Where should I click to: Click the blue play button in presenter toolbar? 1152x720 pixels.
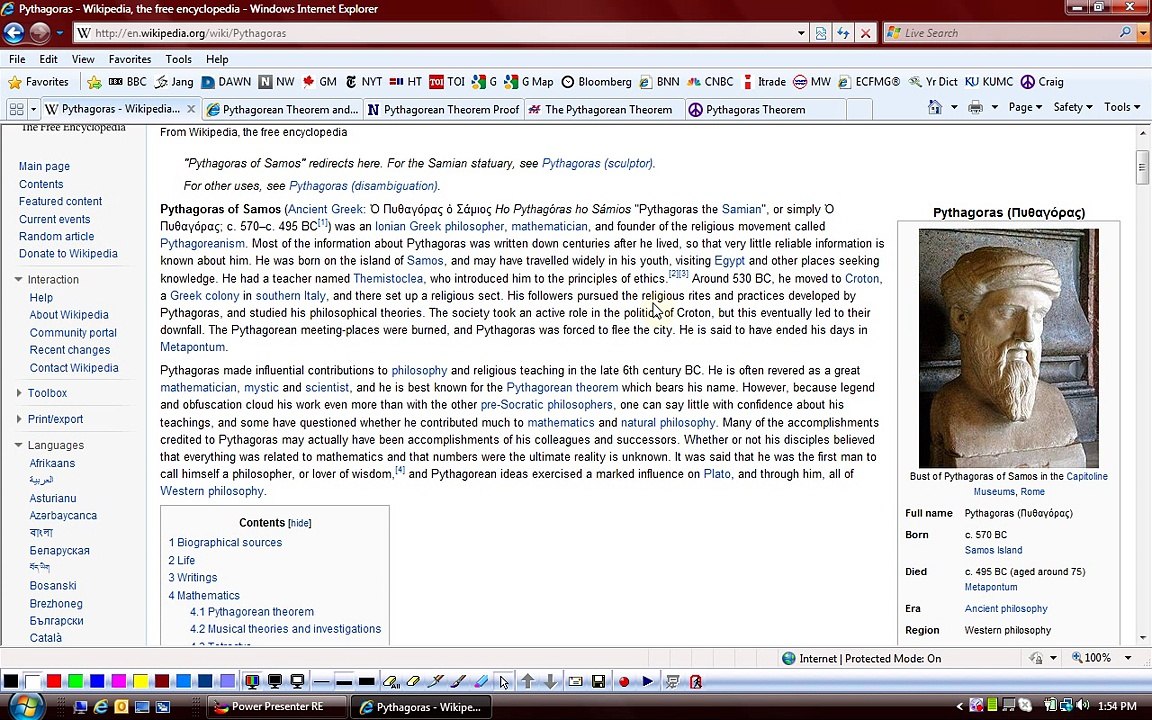pyautogui.click(x=647, y=682)
